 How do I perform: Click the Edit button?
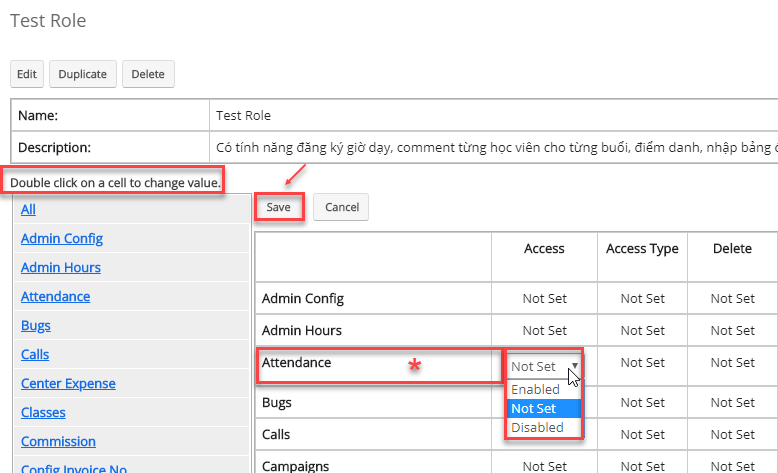(27, 74)
